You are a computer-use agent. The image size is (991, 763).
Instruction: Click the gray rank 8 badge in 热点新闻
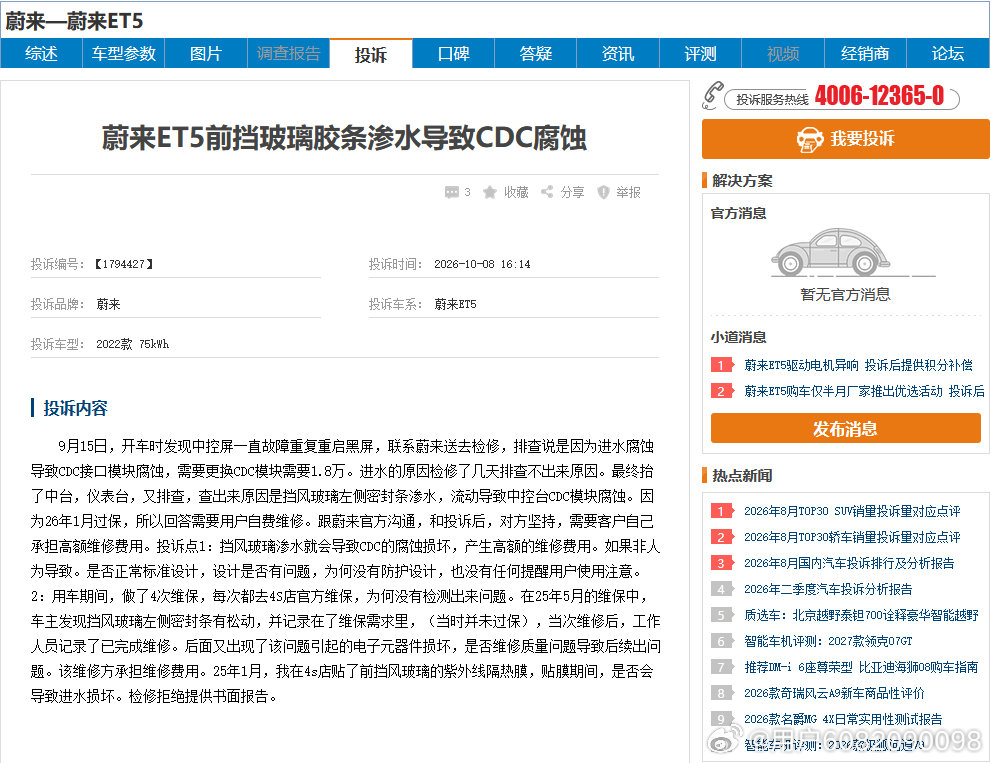point(722,693)
